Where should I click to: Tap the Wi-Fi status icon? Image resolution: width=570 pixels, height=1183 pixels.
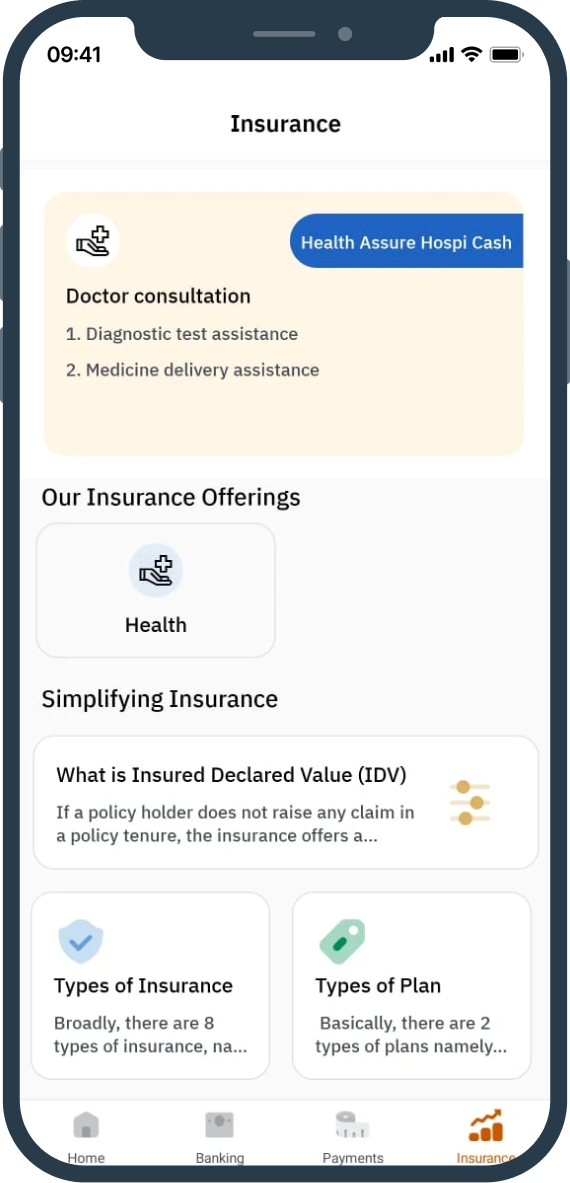click(472, 54)
